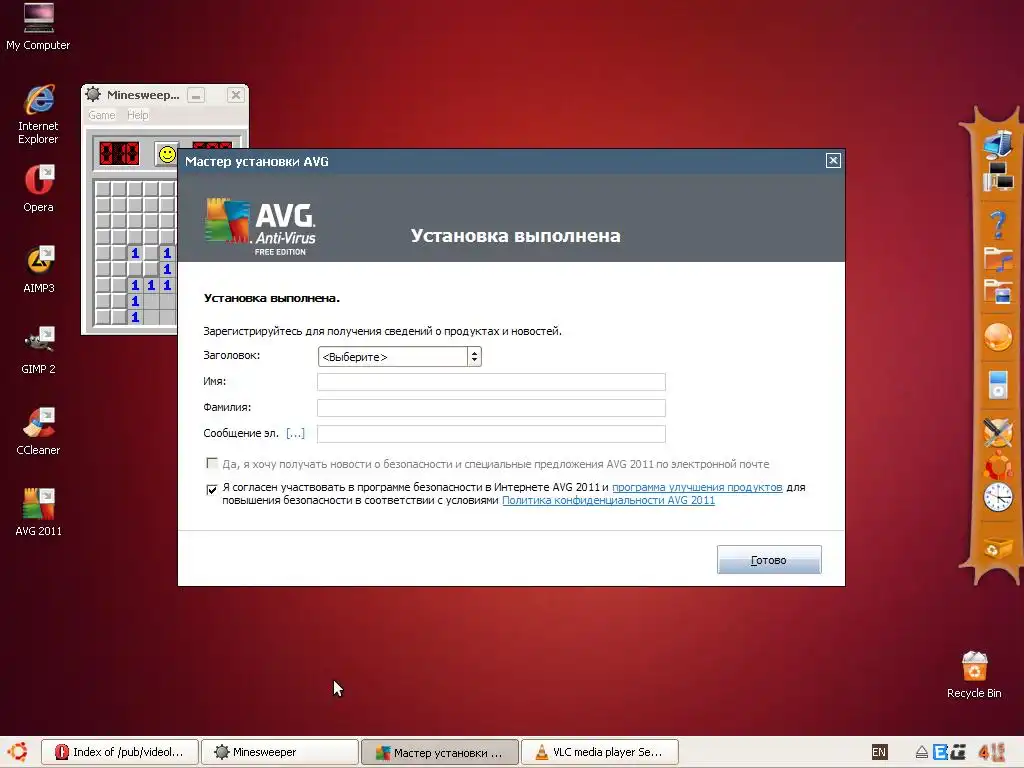The height and width of the screenshot is (768, 1024).
Task: Click the Minesweeper smiley face button
Action: 167,154
